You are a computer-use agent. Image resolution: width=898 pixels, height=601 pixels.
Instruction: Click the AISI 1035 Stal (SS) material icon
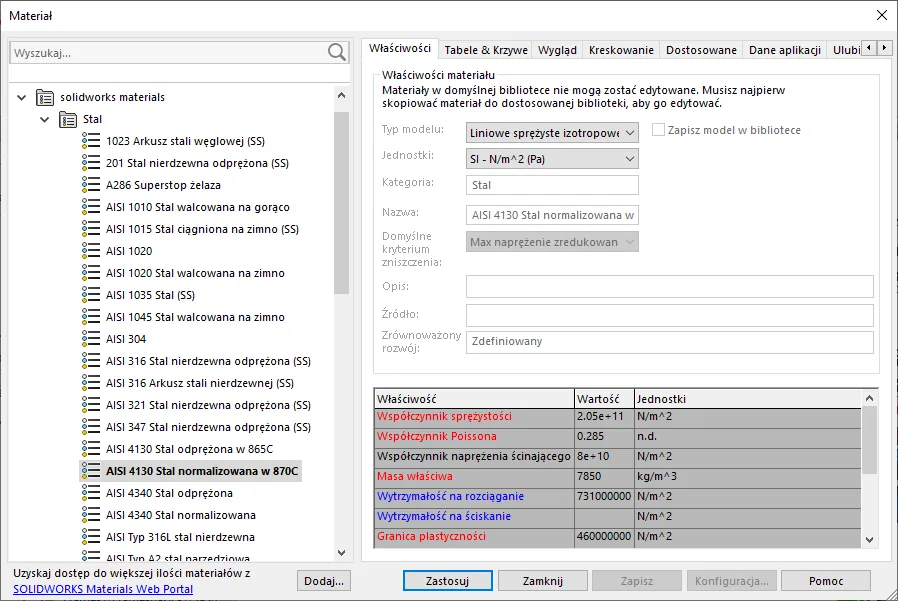pyautogui.click(x=91, y=295)
